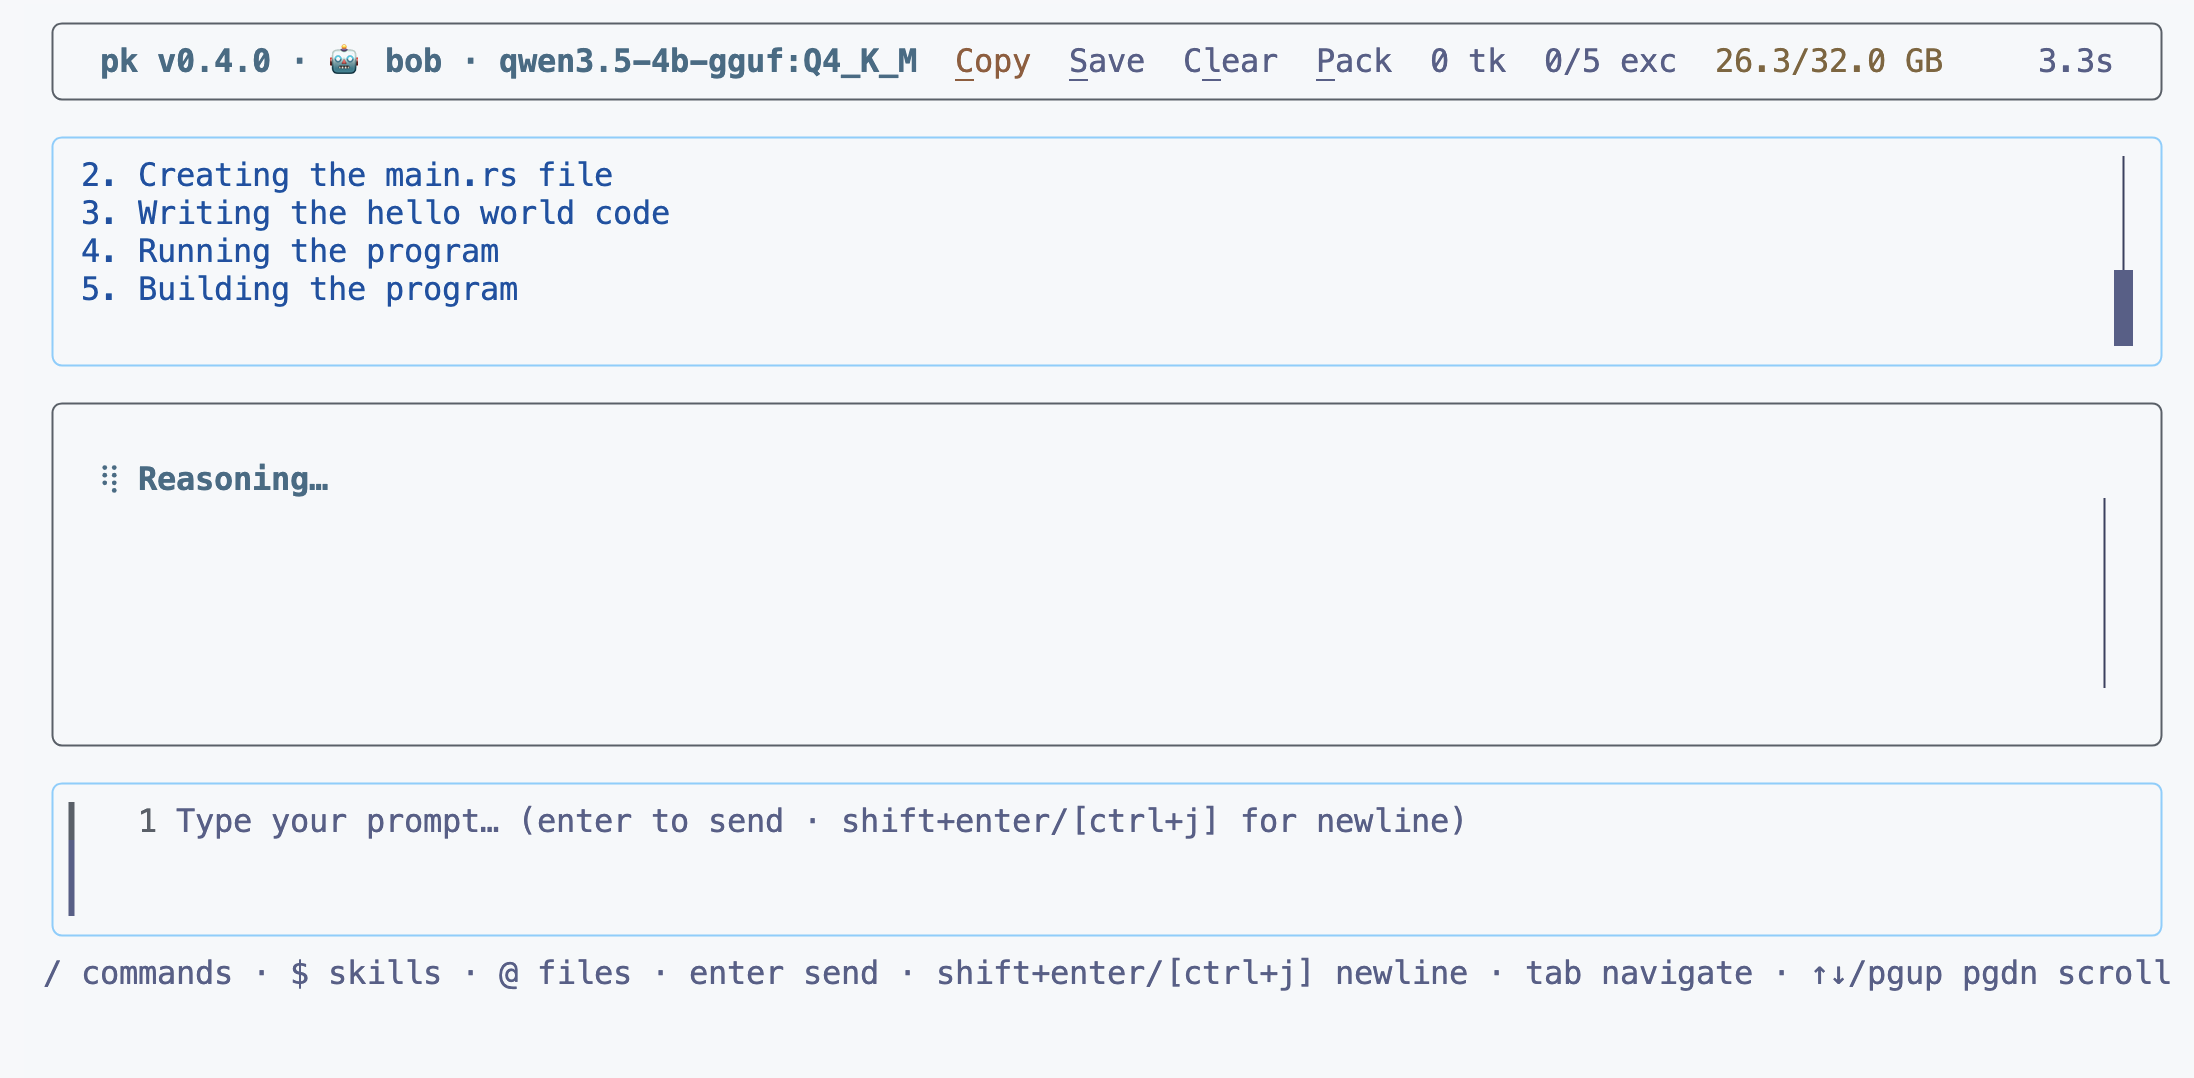This screenshot has width=2194, height=1078.
Task: Click the '$ skills' hint in footer
Action: point(366,973)
